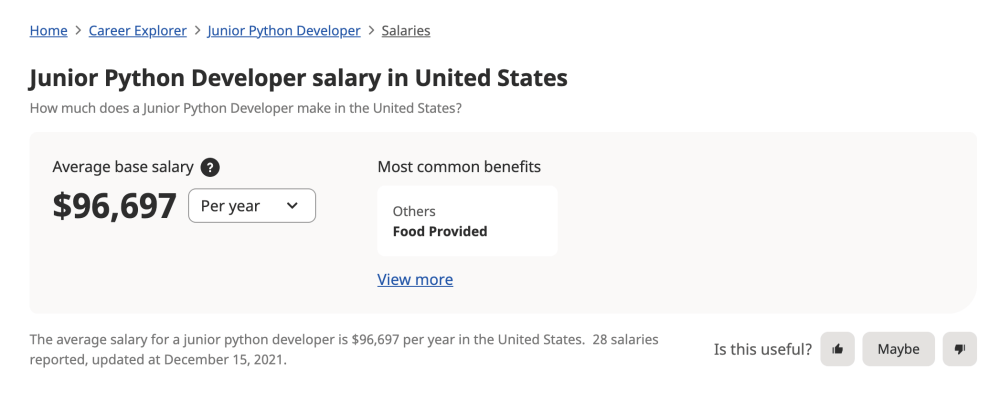Open the Per year pay period dropdown
Image resolution: width=1000 pixels, height=393 pixels.
tap(252, 205)
